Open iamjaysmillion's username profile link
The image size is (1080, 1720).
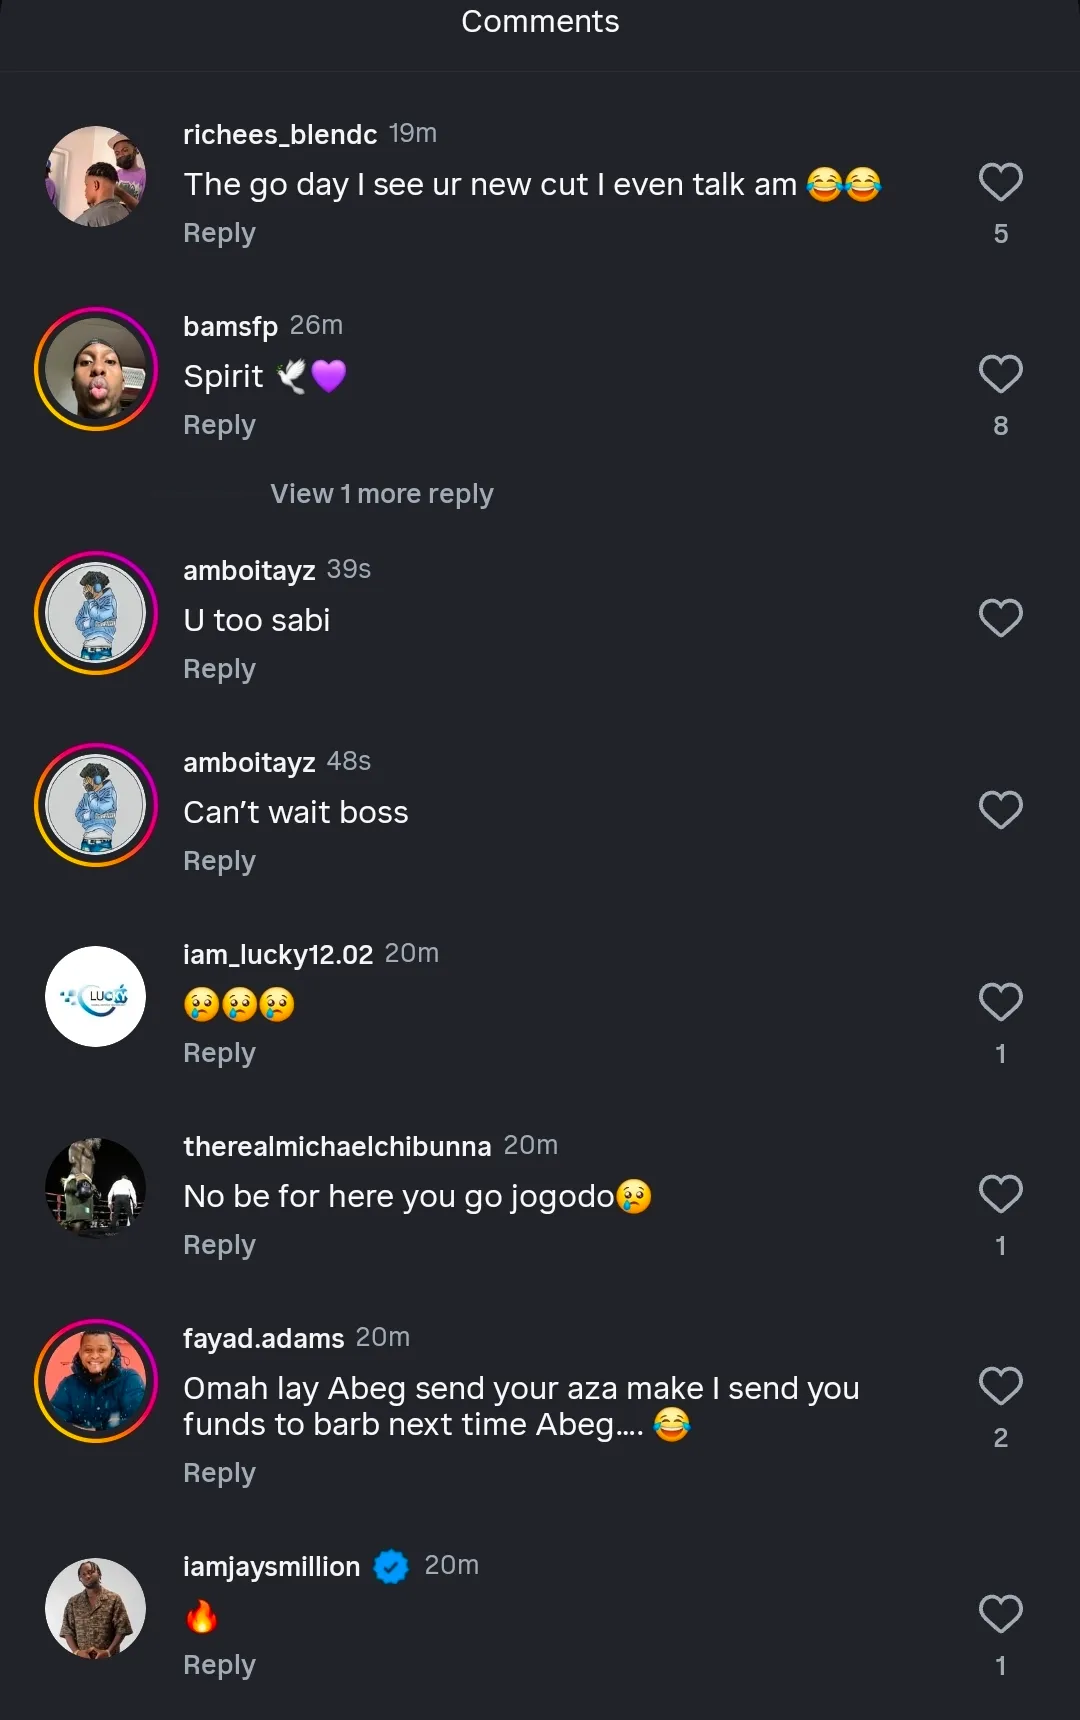(x=271, y=1567)
